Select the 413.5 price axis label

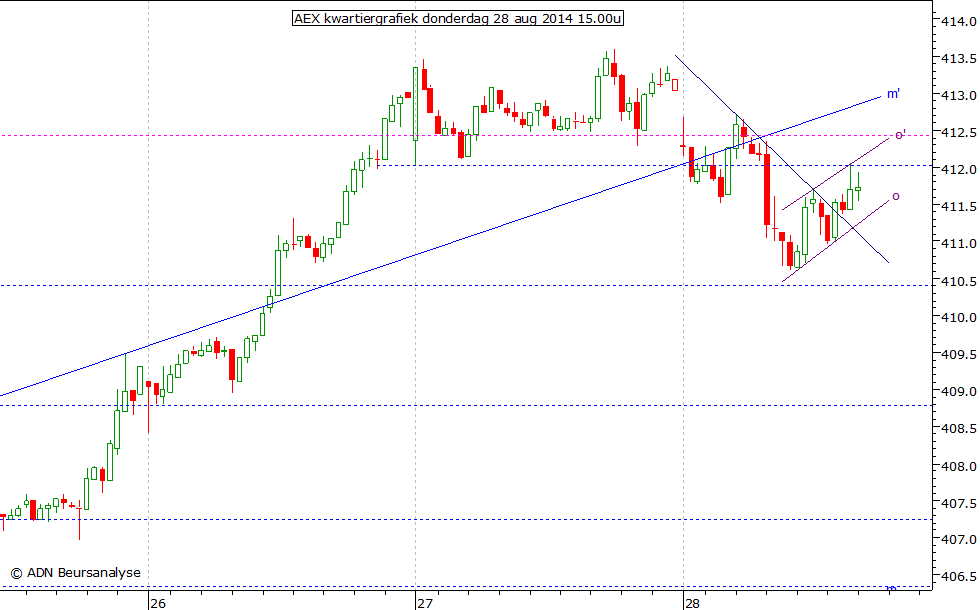959,59
